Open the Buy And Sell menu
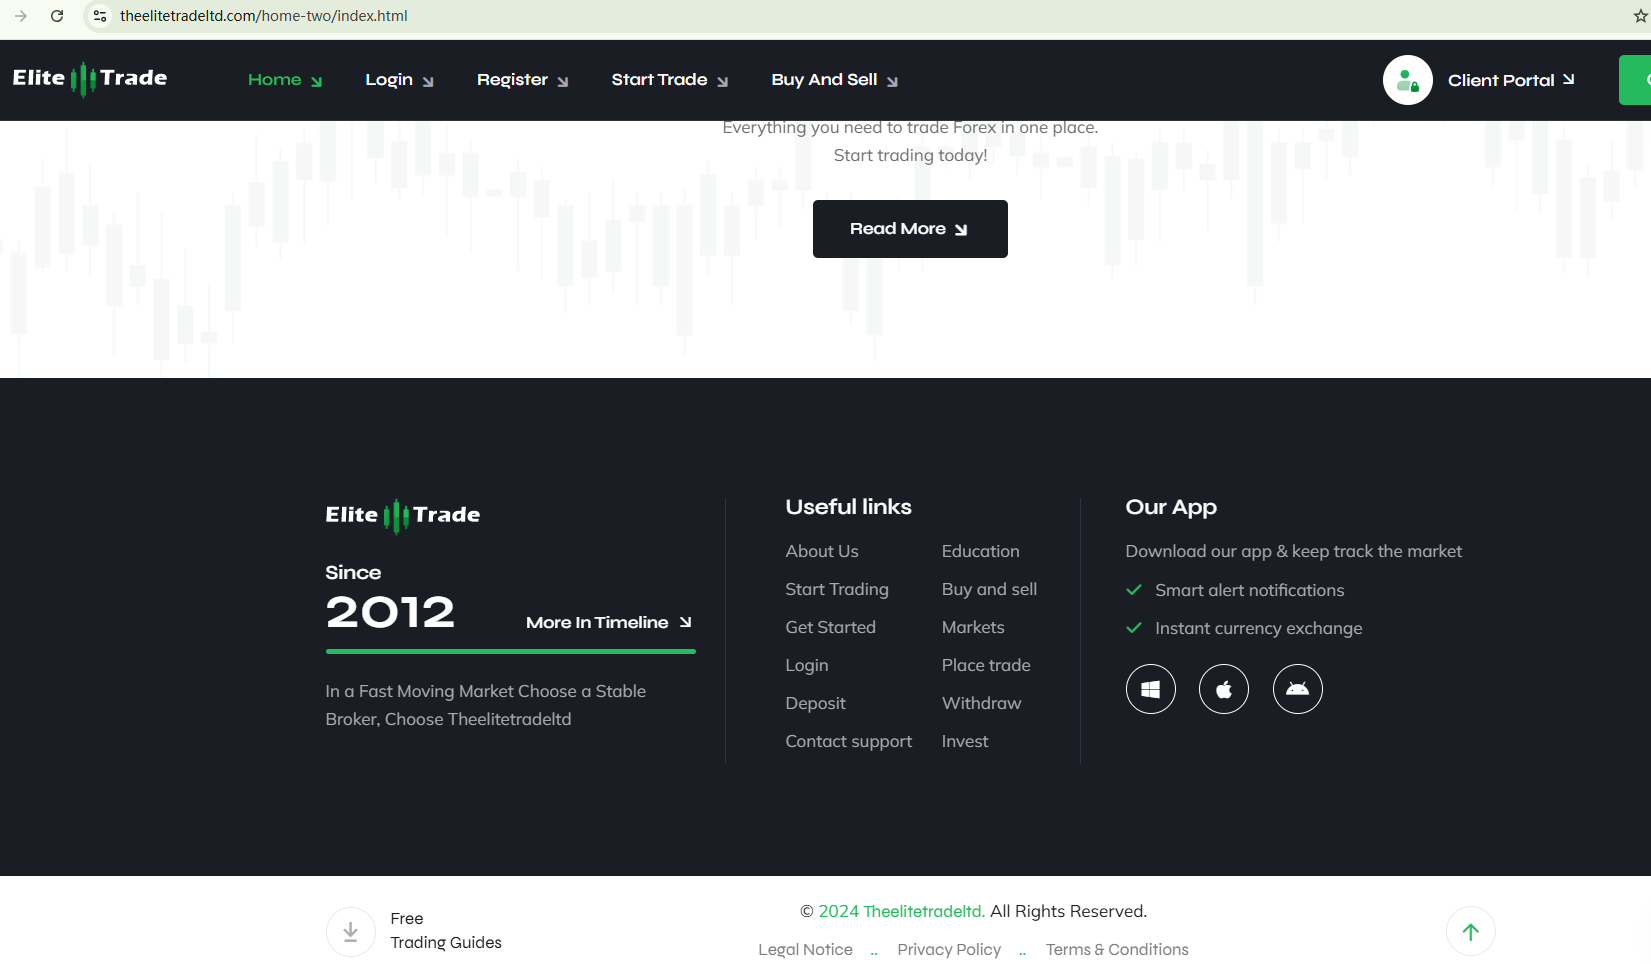Viewport: 1651px width, 964px height. pyautogui.click(x=834, y=80)
